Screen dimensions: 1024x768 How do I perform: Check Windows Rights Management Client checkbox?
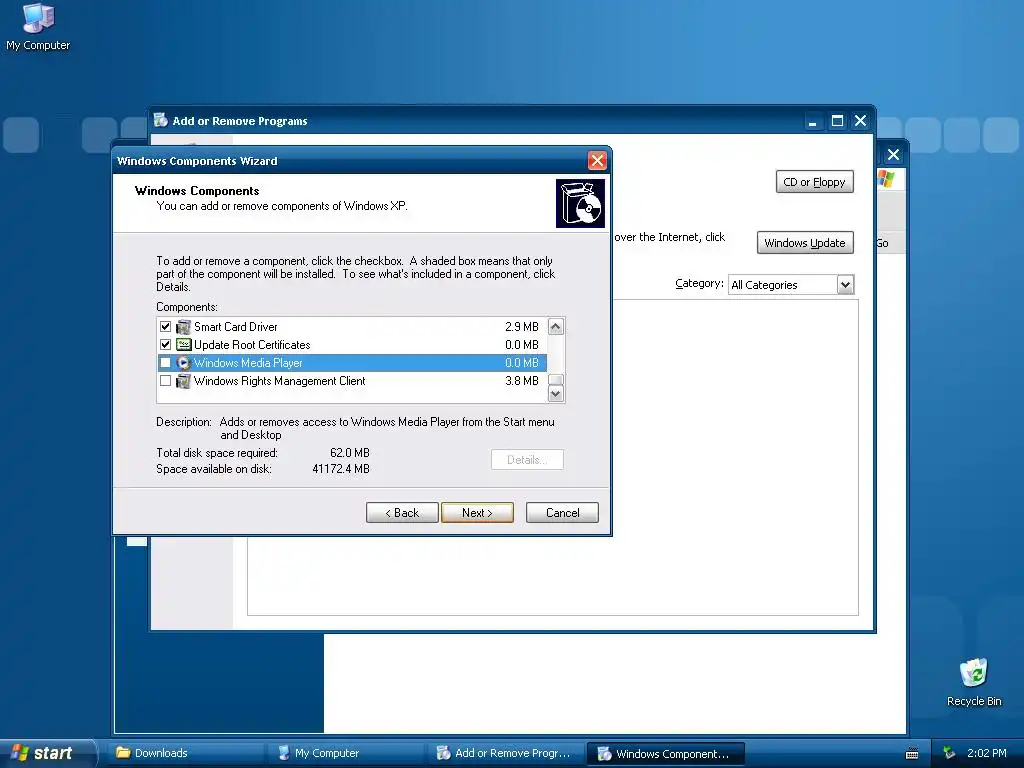165,381
